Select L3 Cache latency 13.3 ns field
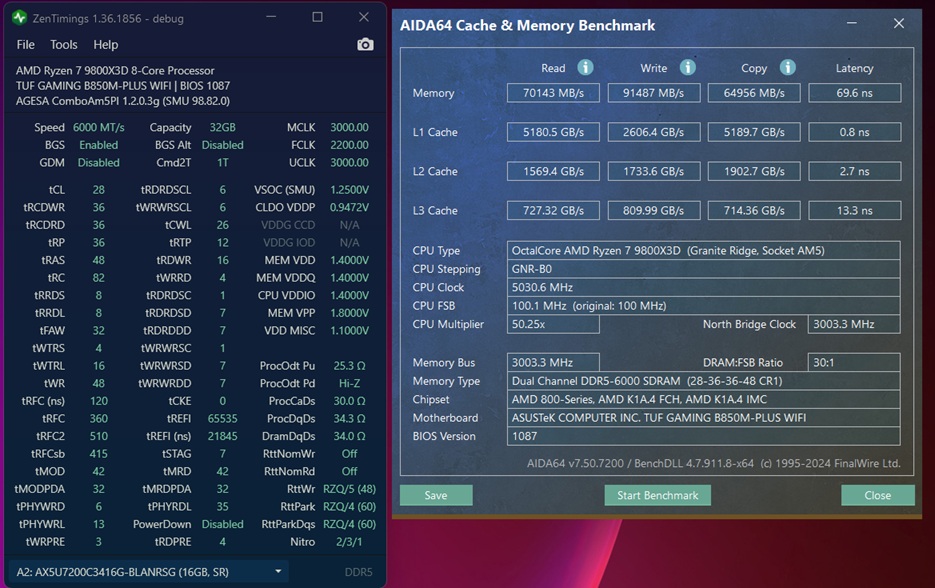 pyautogui.click(x=854, y=211)
